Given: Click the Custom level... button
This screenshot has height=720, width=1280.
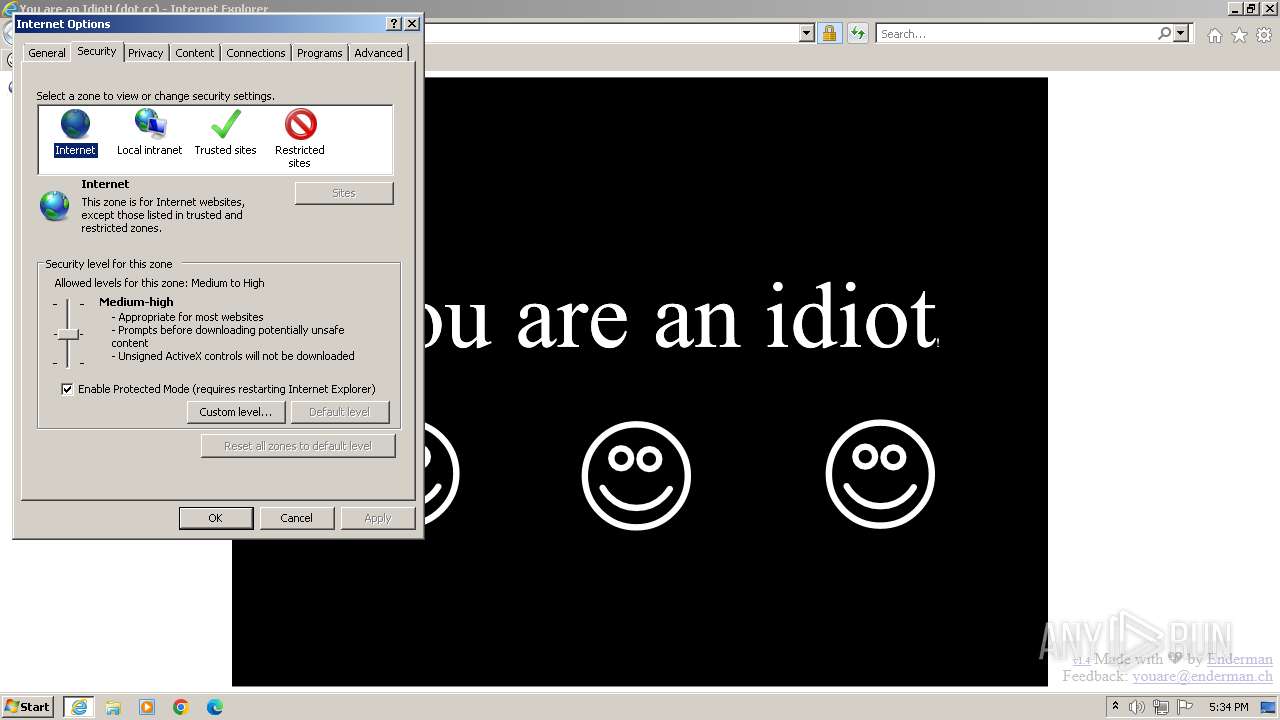Looking at the screenshot, I should (236, 412).
